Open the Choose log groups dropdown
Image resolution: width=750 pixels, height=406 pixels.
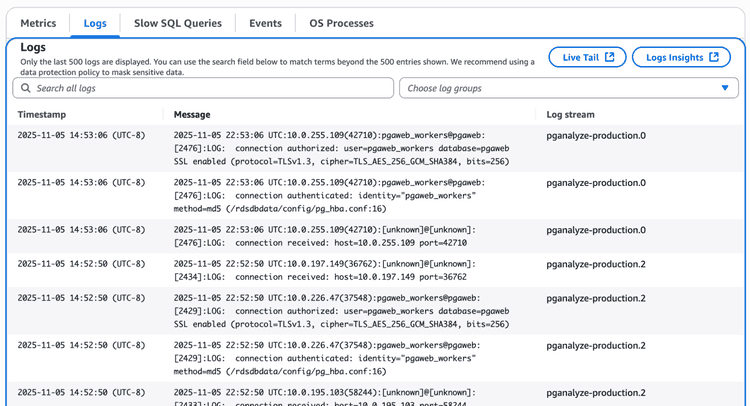coord(569,88)
